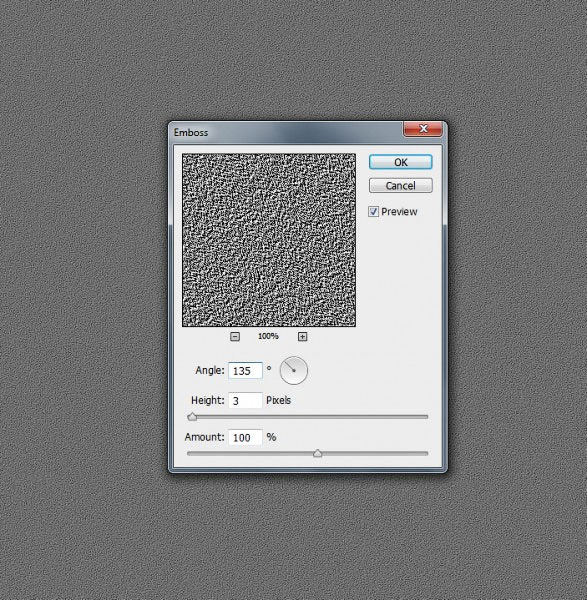Zoom in preview with plus icon
The image size is (587, 600).
pos(302,336)
